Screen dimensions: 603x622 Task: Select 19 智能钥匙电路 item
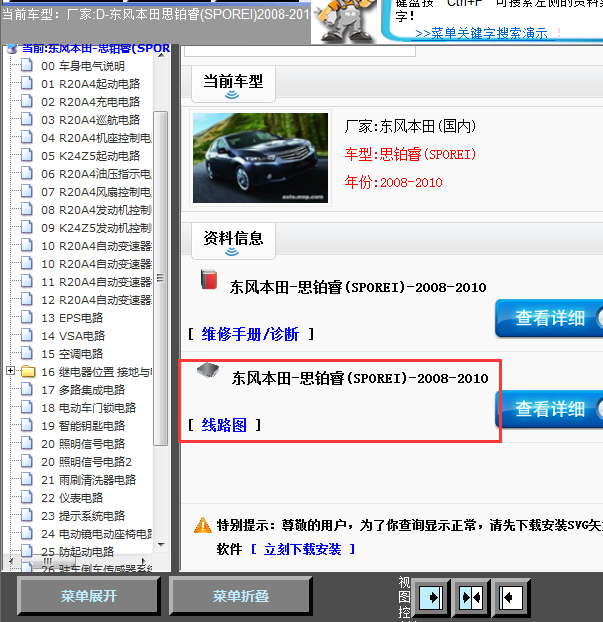[x=83, y=426]
